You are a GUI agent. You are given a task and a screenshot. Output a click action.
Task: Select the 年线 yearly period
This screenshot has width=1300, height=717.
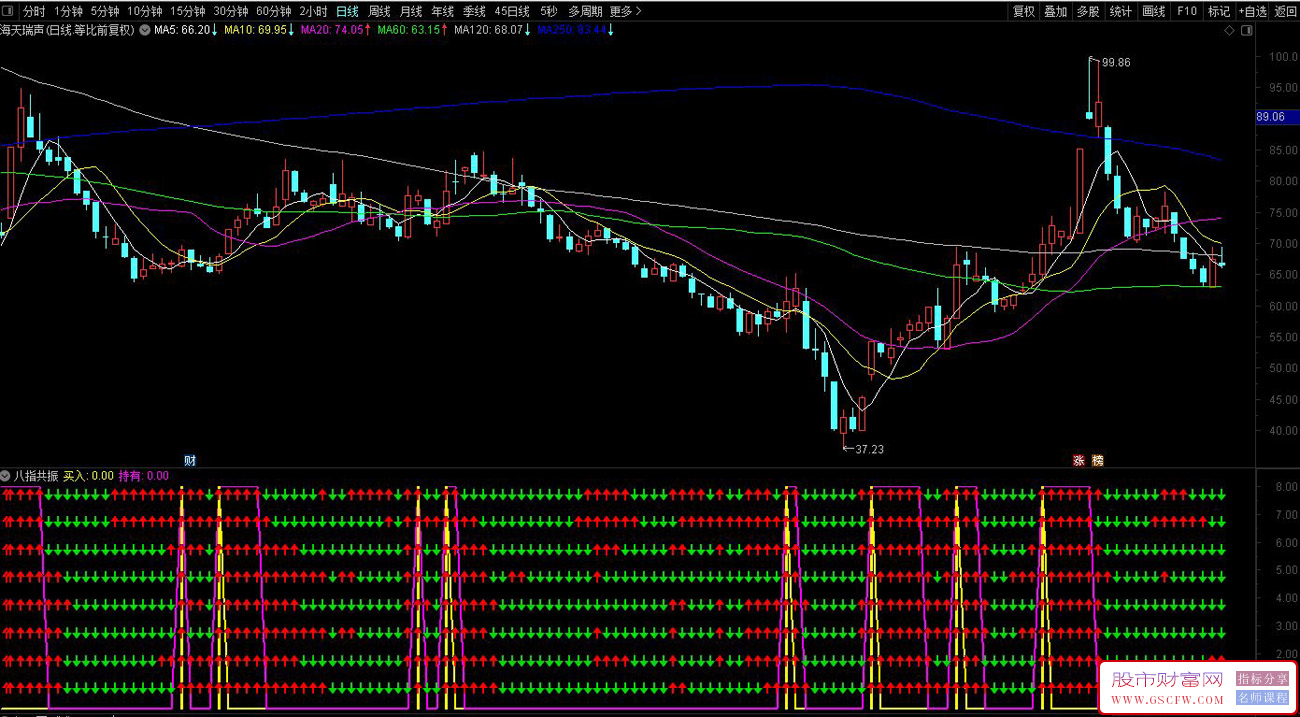click(x=442, y=11)
